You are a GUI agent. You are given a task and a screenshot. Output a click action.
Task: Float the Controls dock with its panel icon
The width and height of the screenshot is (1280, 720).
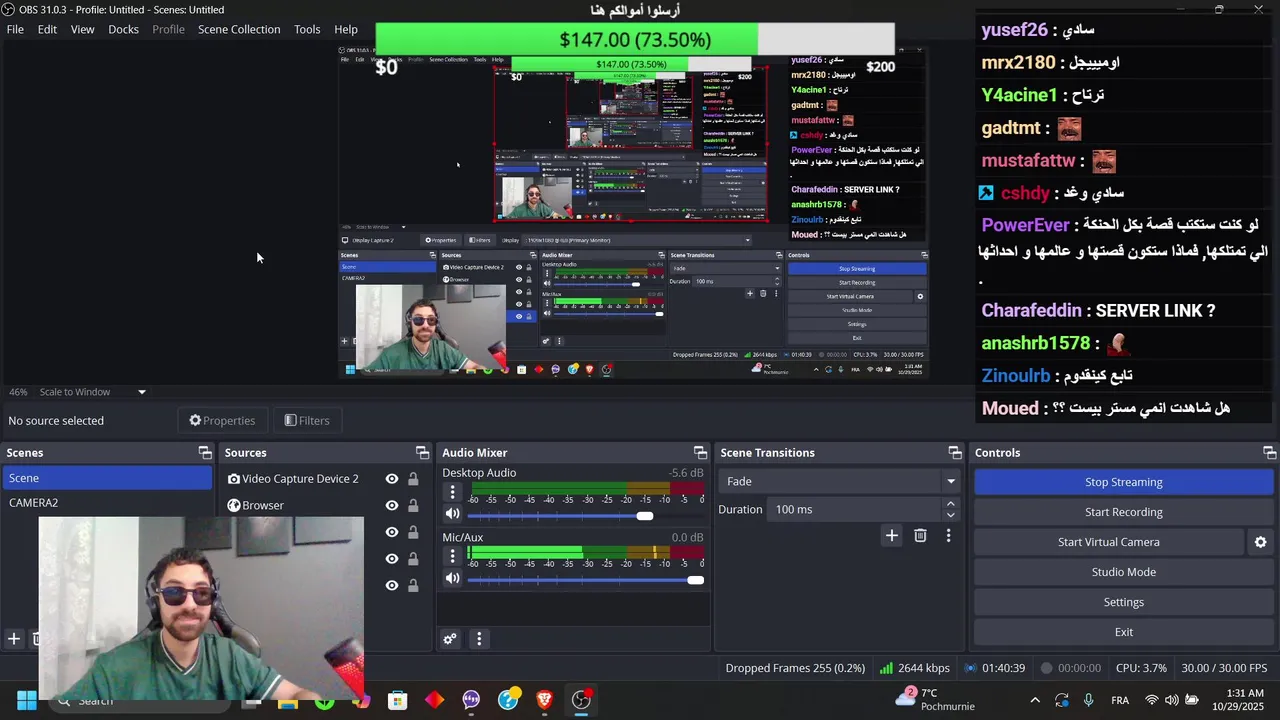tap(1269, 453)
